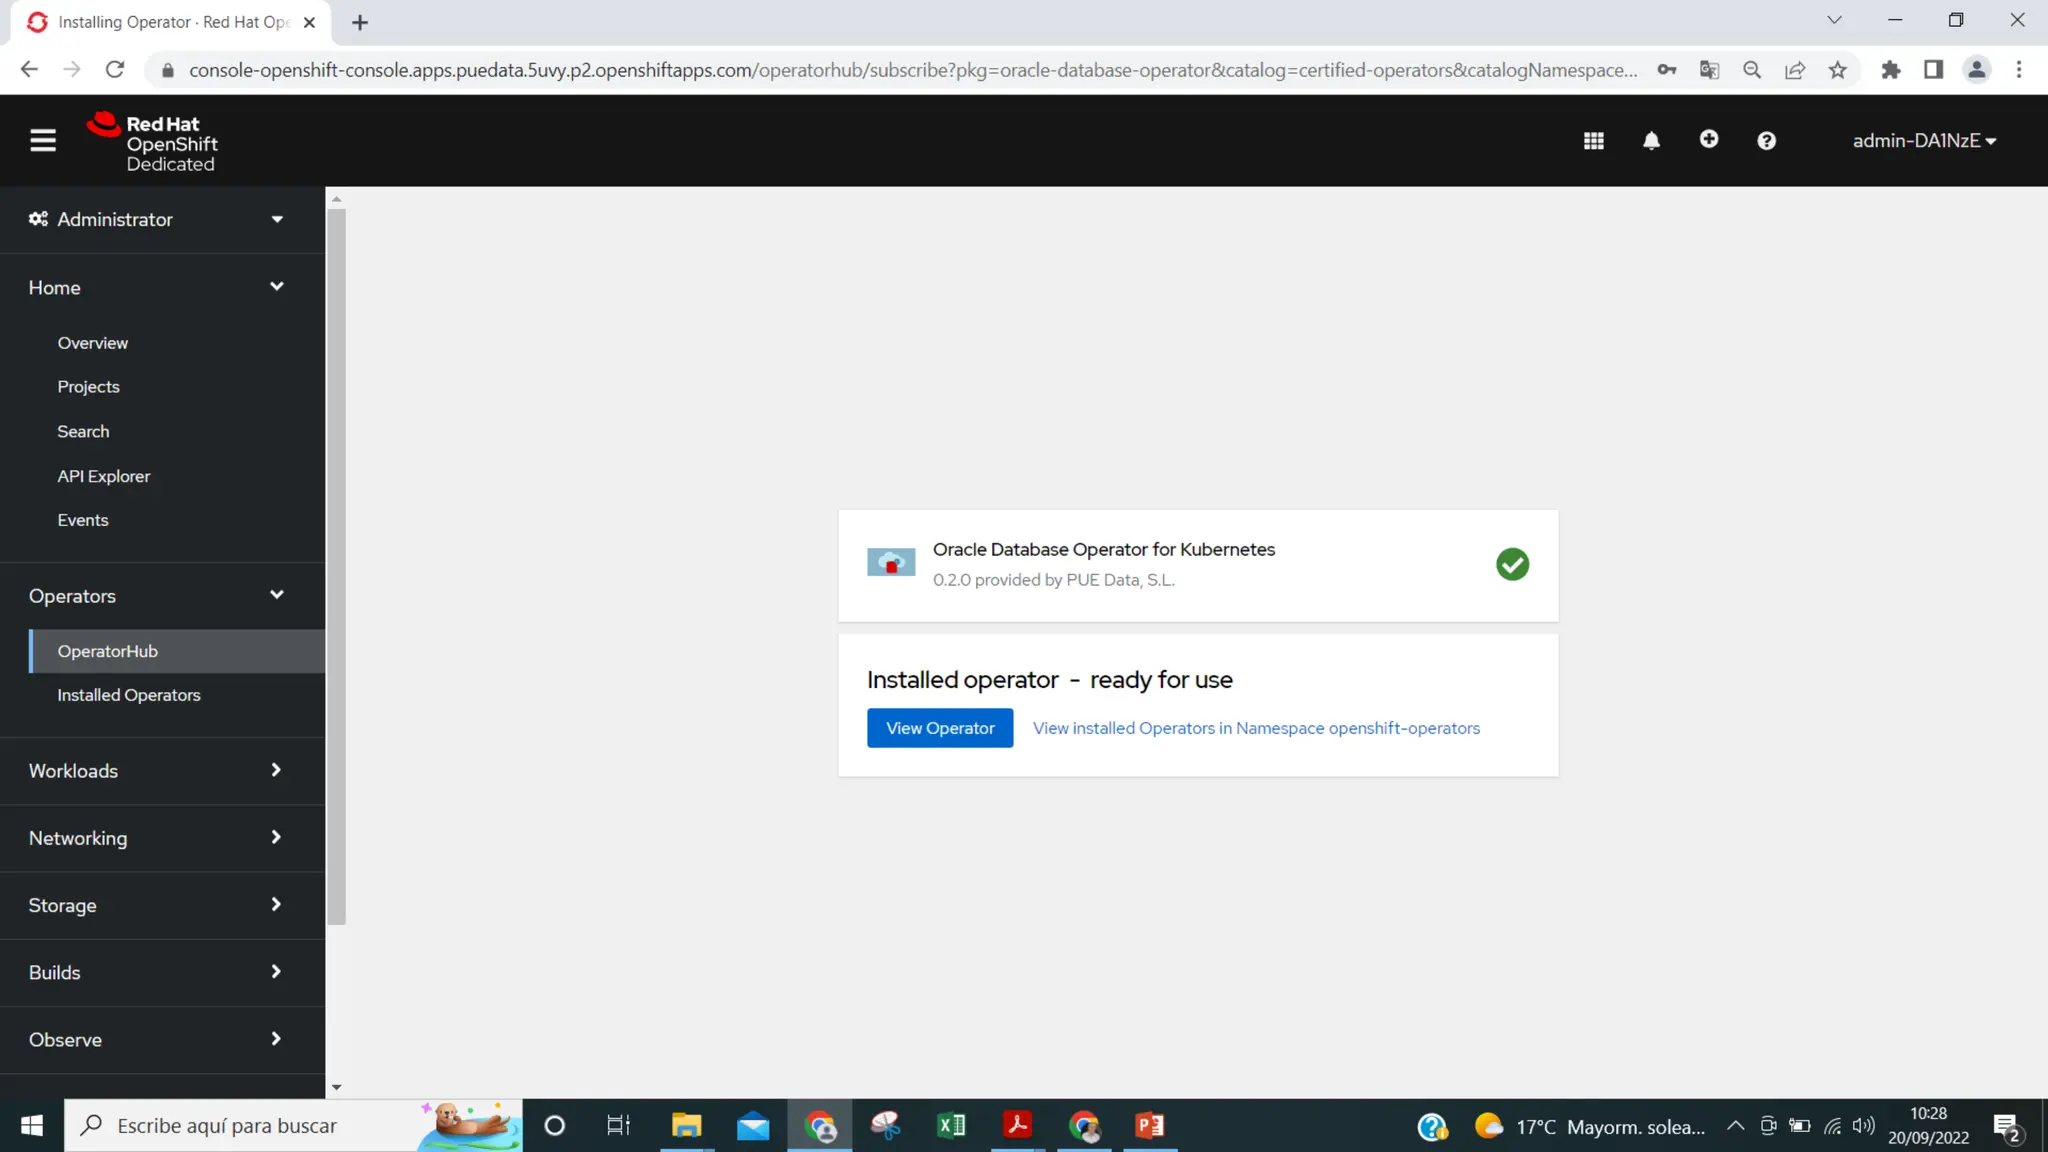Viewport: 2048px width, 1152px height.
Task: Click the Red Hat OpenShift Dedicated logo
Action: tap(152, 142)
